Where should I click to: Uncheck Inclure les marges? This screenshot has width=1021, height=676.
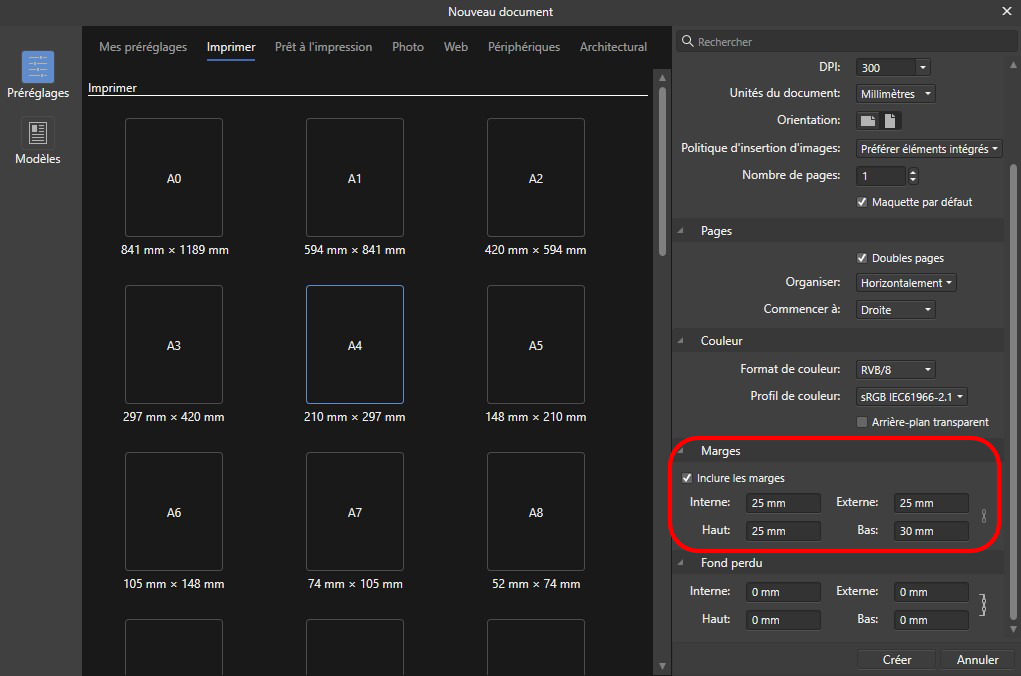pyautogui.click(x=687, y=478)
